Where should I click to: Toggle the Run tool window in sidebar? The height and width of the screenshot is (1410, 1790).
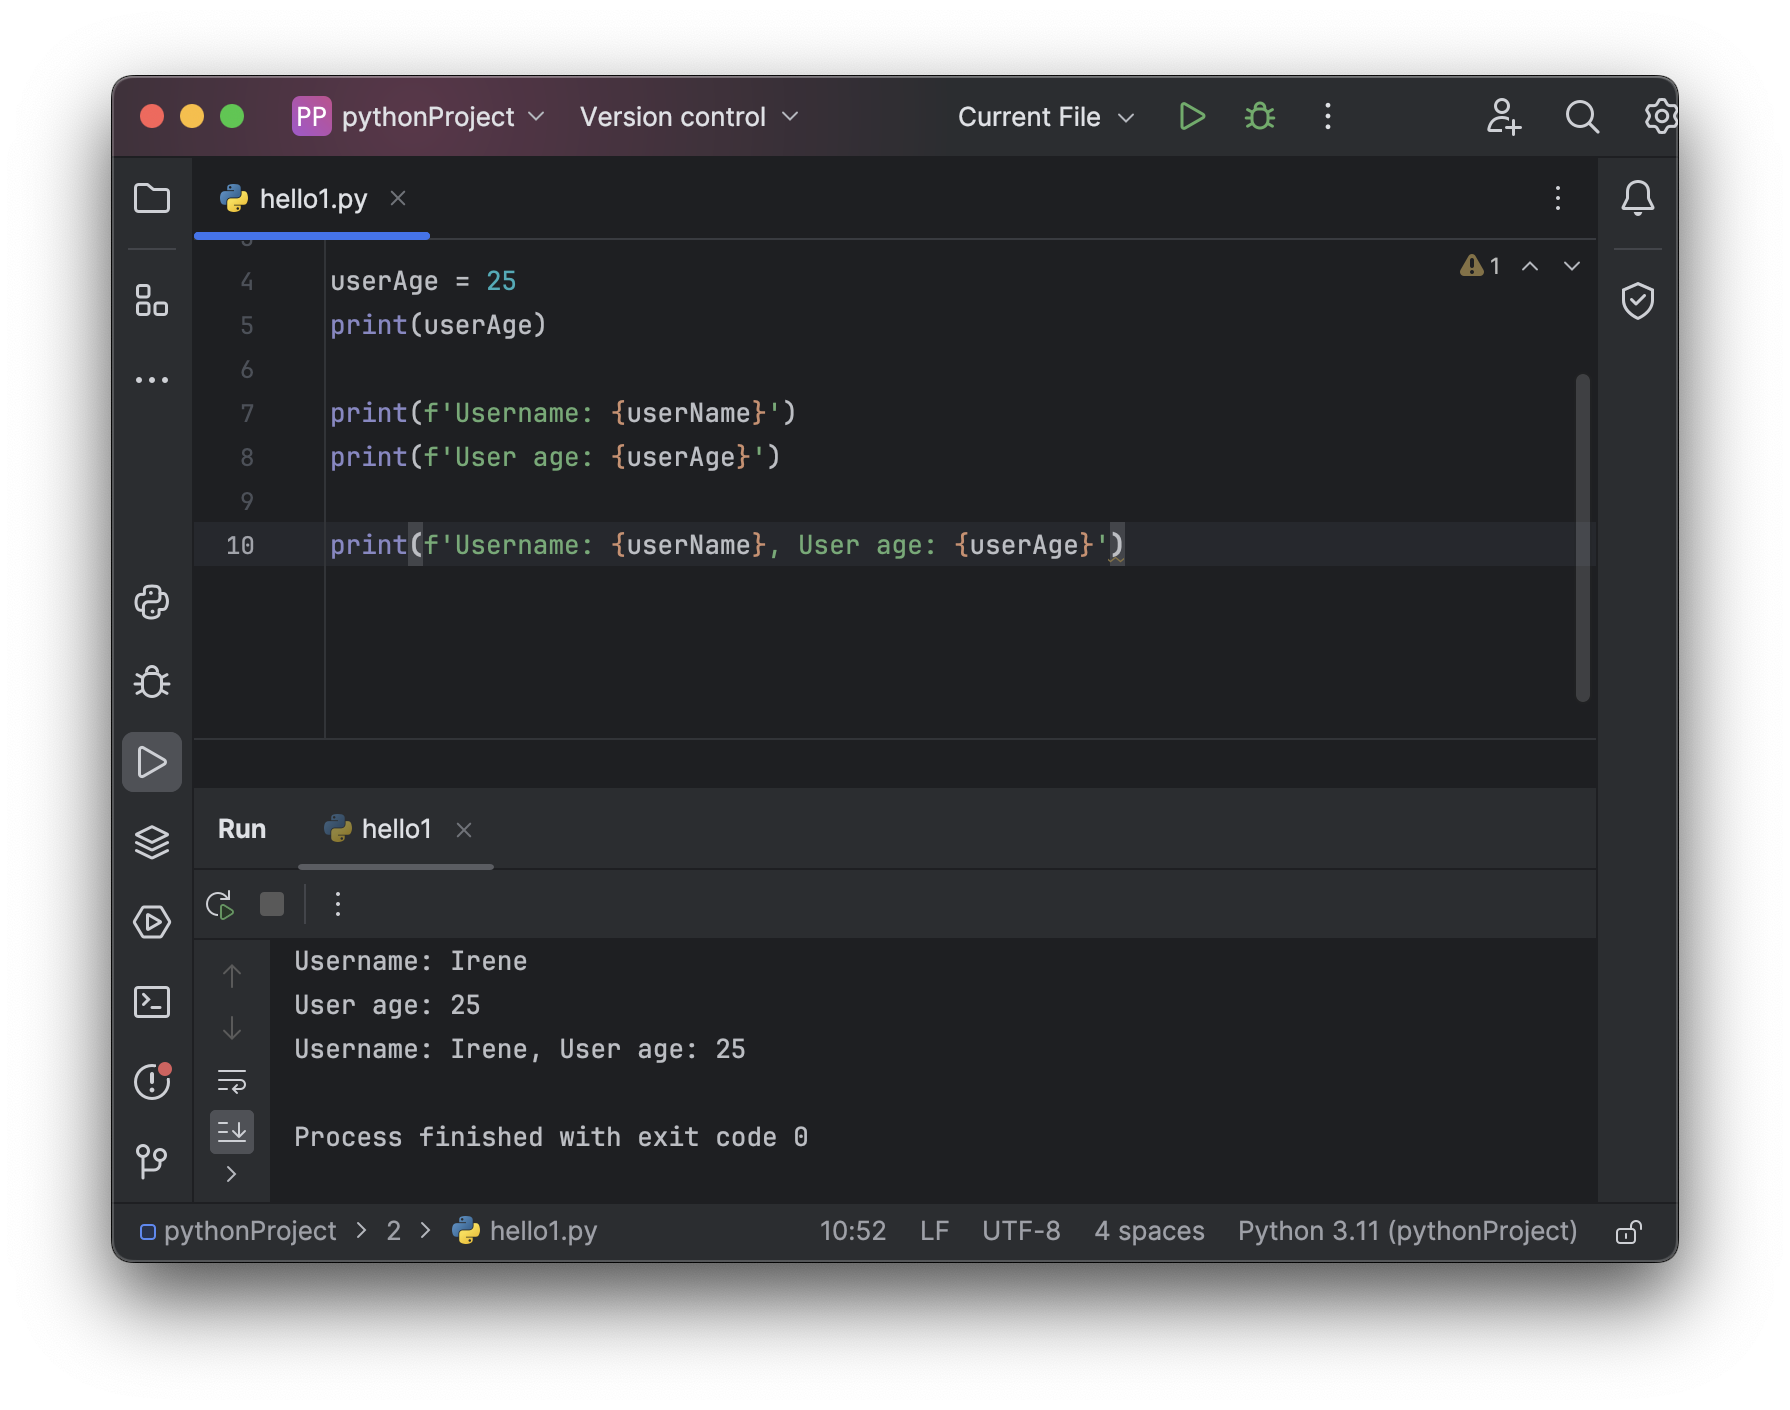pos(152,762)
